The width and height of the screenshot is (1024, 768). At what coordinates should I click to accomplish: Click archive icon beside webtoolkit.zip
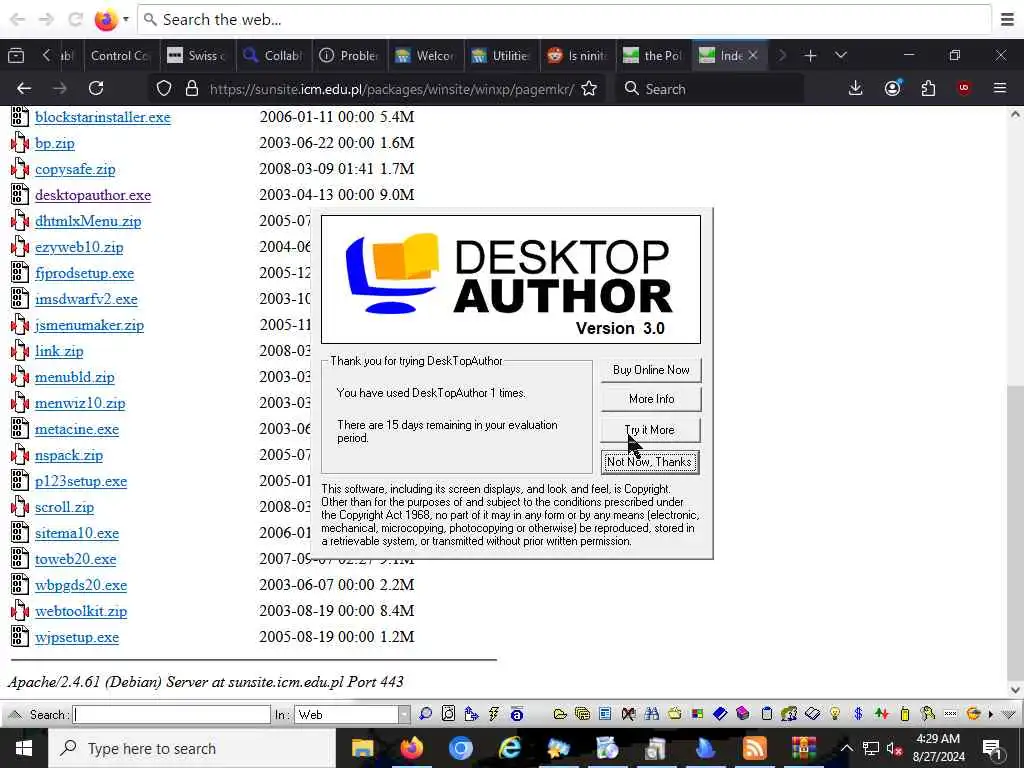pos(20,611)
